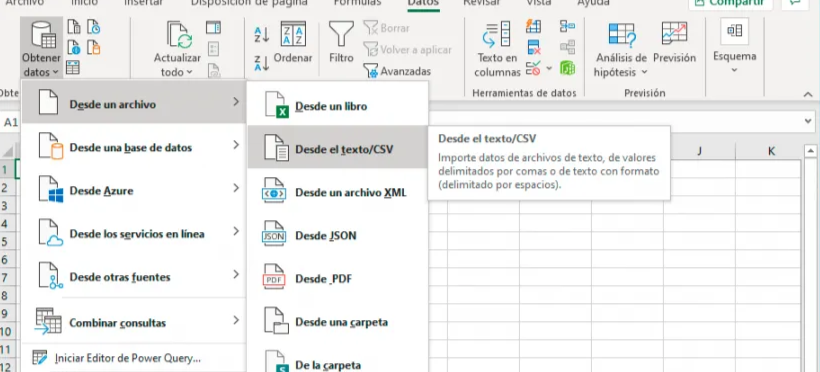Switch to the Datos ribbon tab
The height and width of the screenshot is (372, 820).
point(423,3)
